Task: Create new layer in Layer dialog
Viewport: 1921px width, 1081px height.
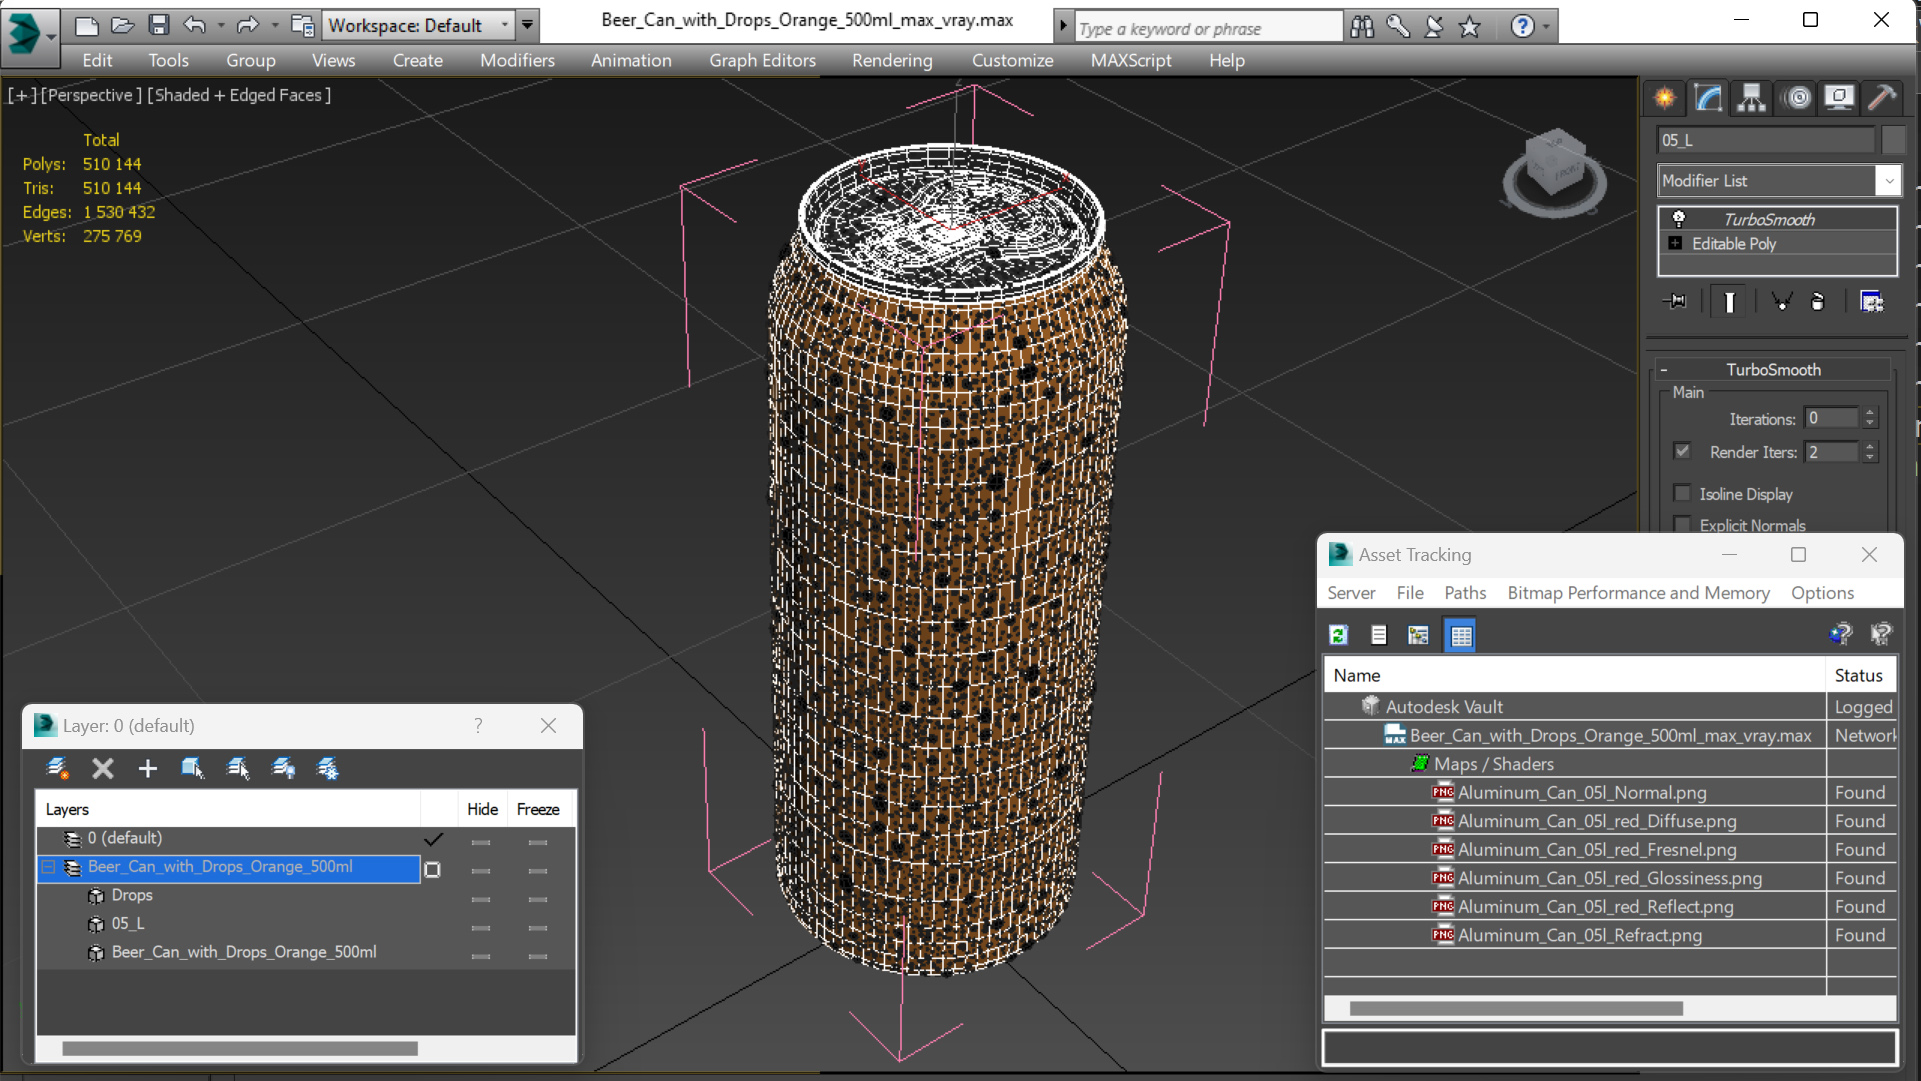Action: [x=58, y=768]
